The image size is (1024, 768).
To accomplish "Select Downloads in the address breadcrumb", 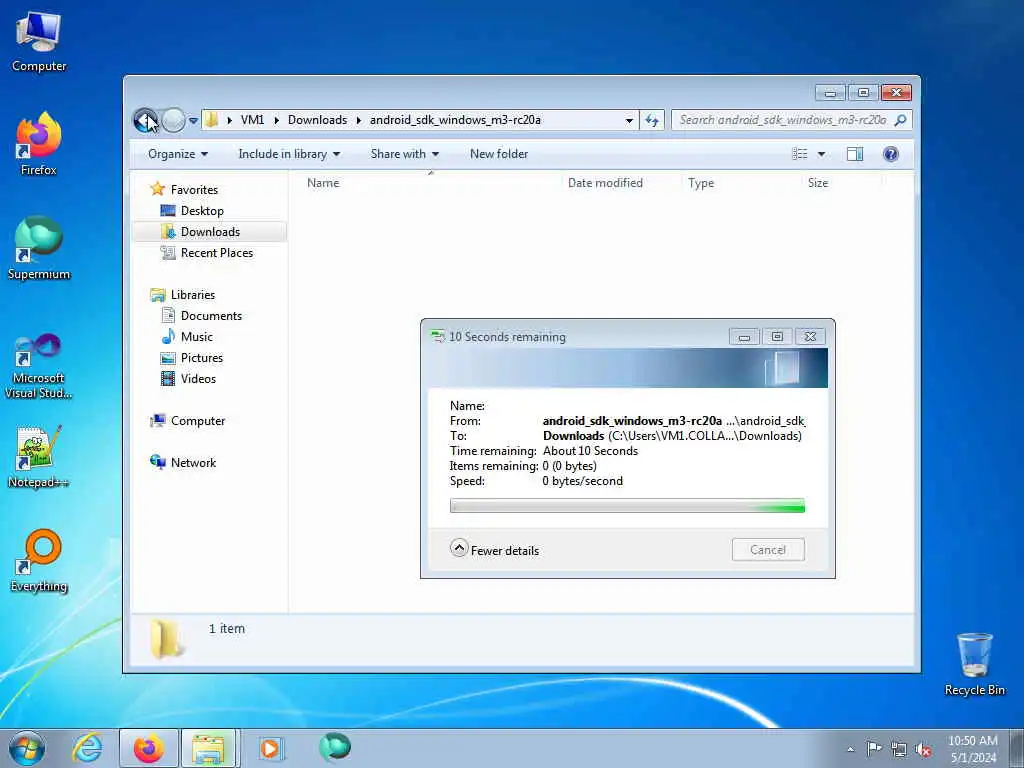I will tap(317, 120).
